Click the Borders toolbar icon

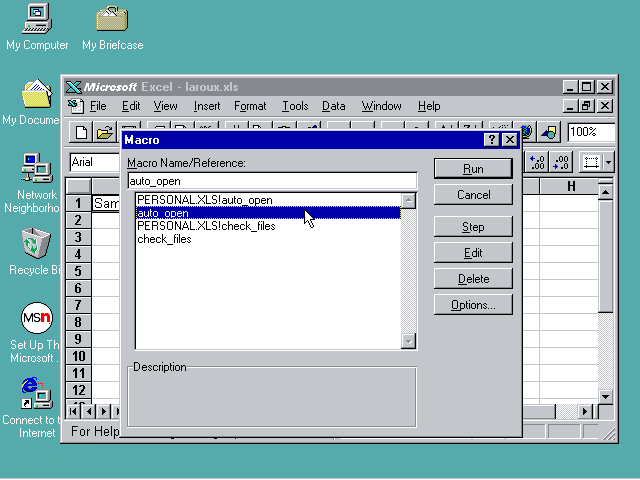(x=591, y=162)
